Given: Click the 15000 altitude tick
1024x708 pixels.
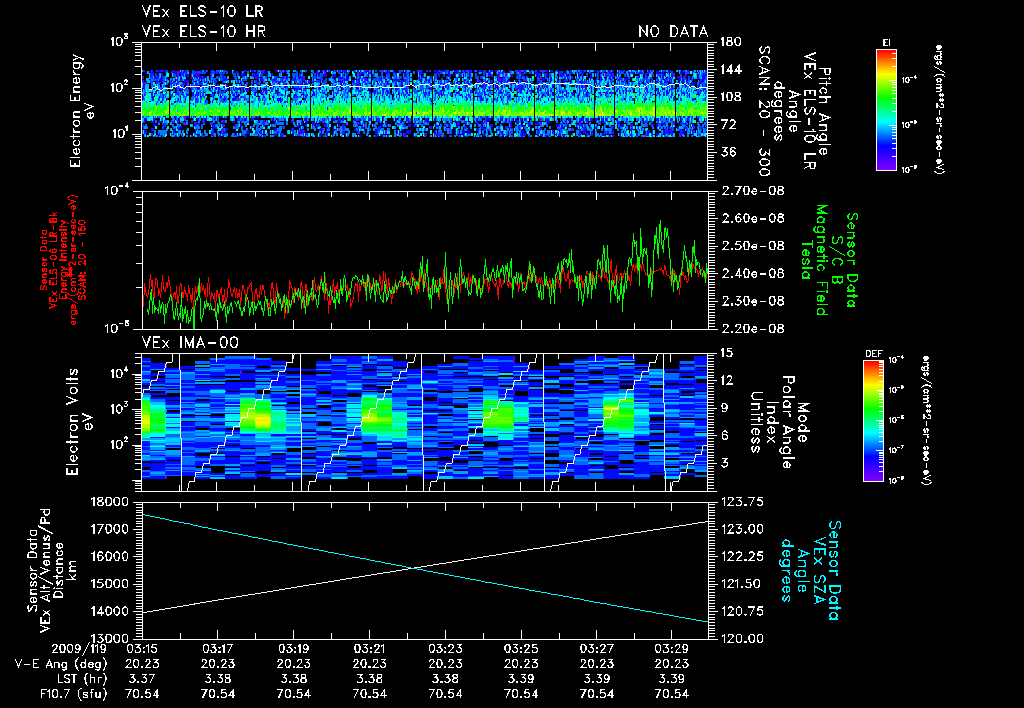Looking at the screenshot, I should tap(112, 584).
